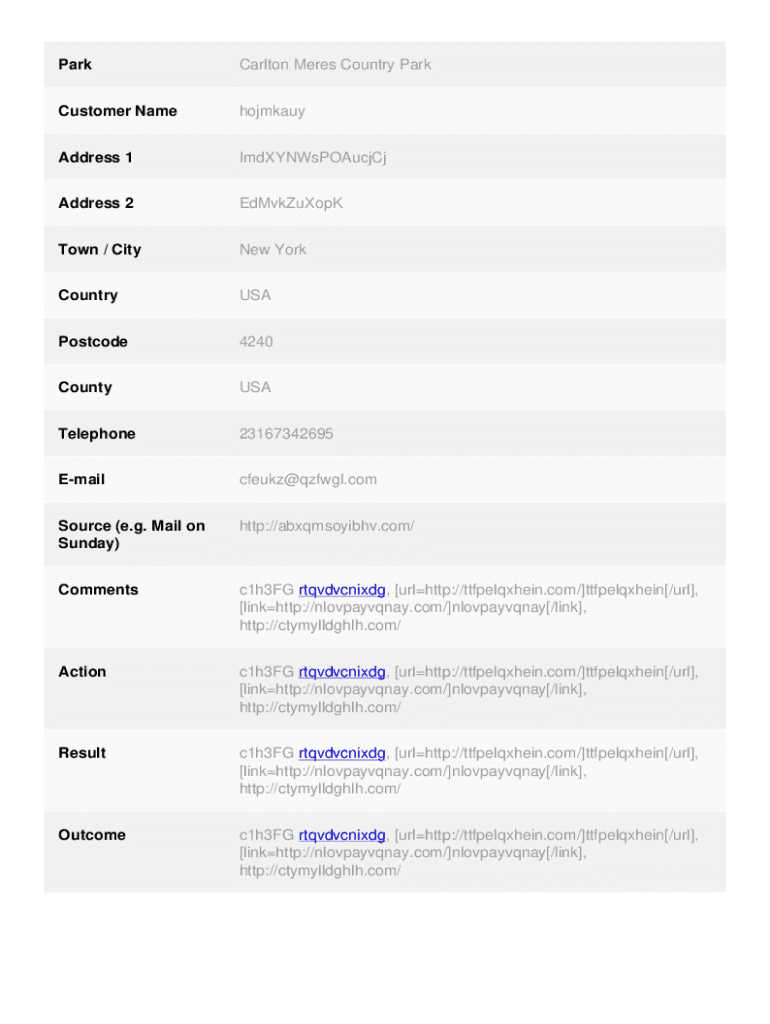Click the Carlton Meres Country Park value
Screen dimensions: 770x1024
point(335,65)
